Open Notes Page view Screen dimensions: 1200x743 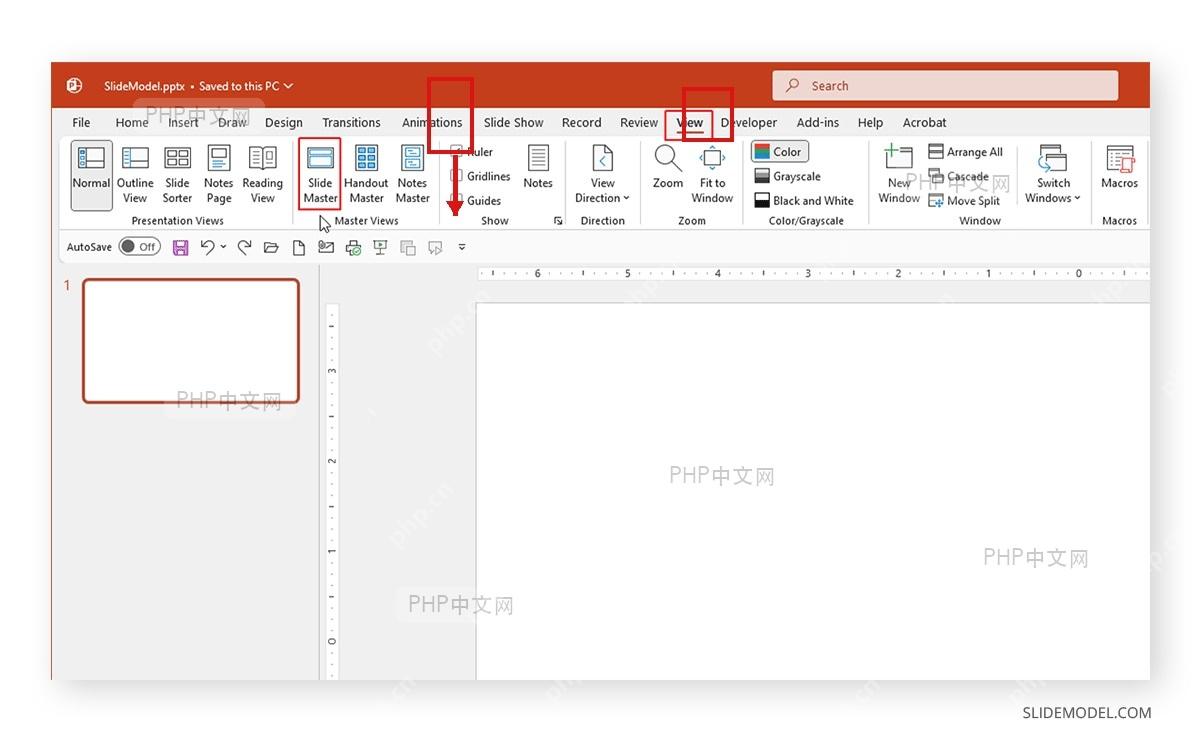[x=219, y=174]
